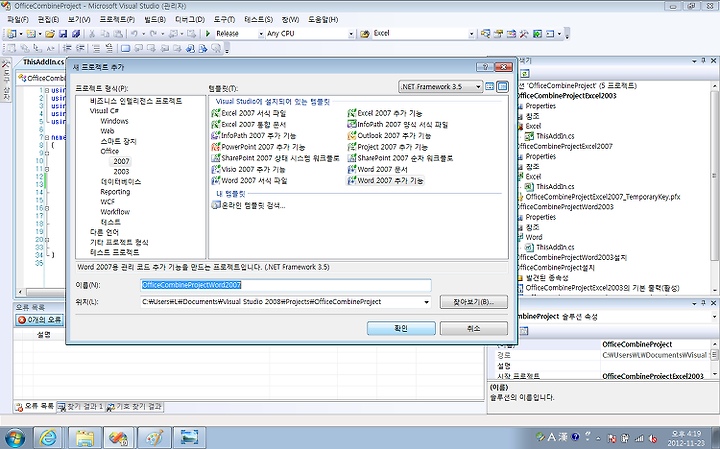Open the location path dropdown arrow
Viewport: 720px width, 449px height.
(426, 302)
